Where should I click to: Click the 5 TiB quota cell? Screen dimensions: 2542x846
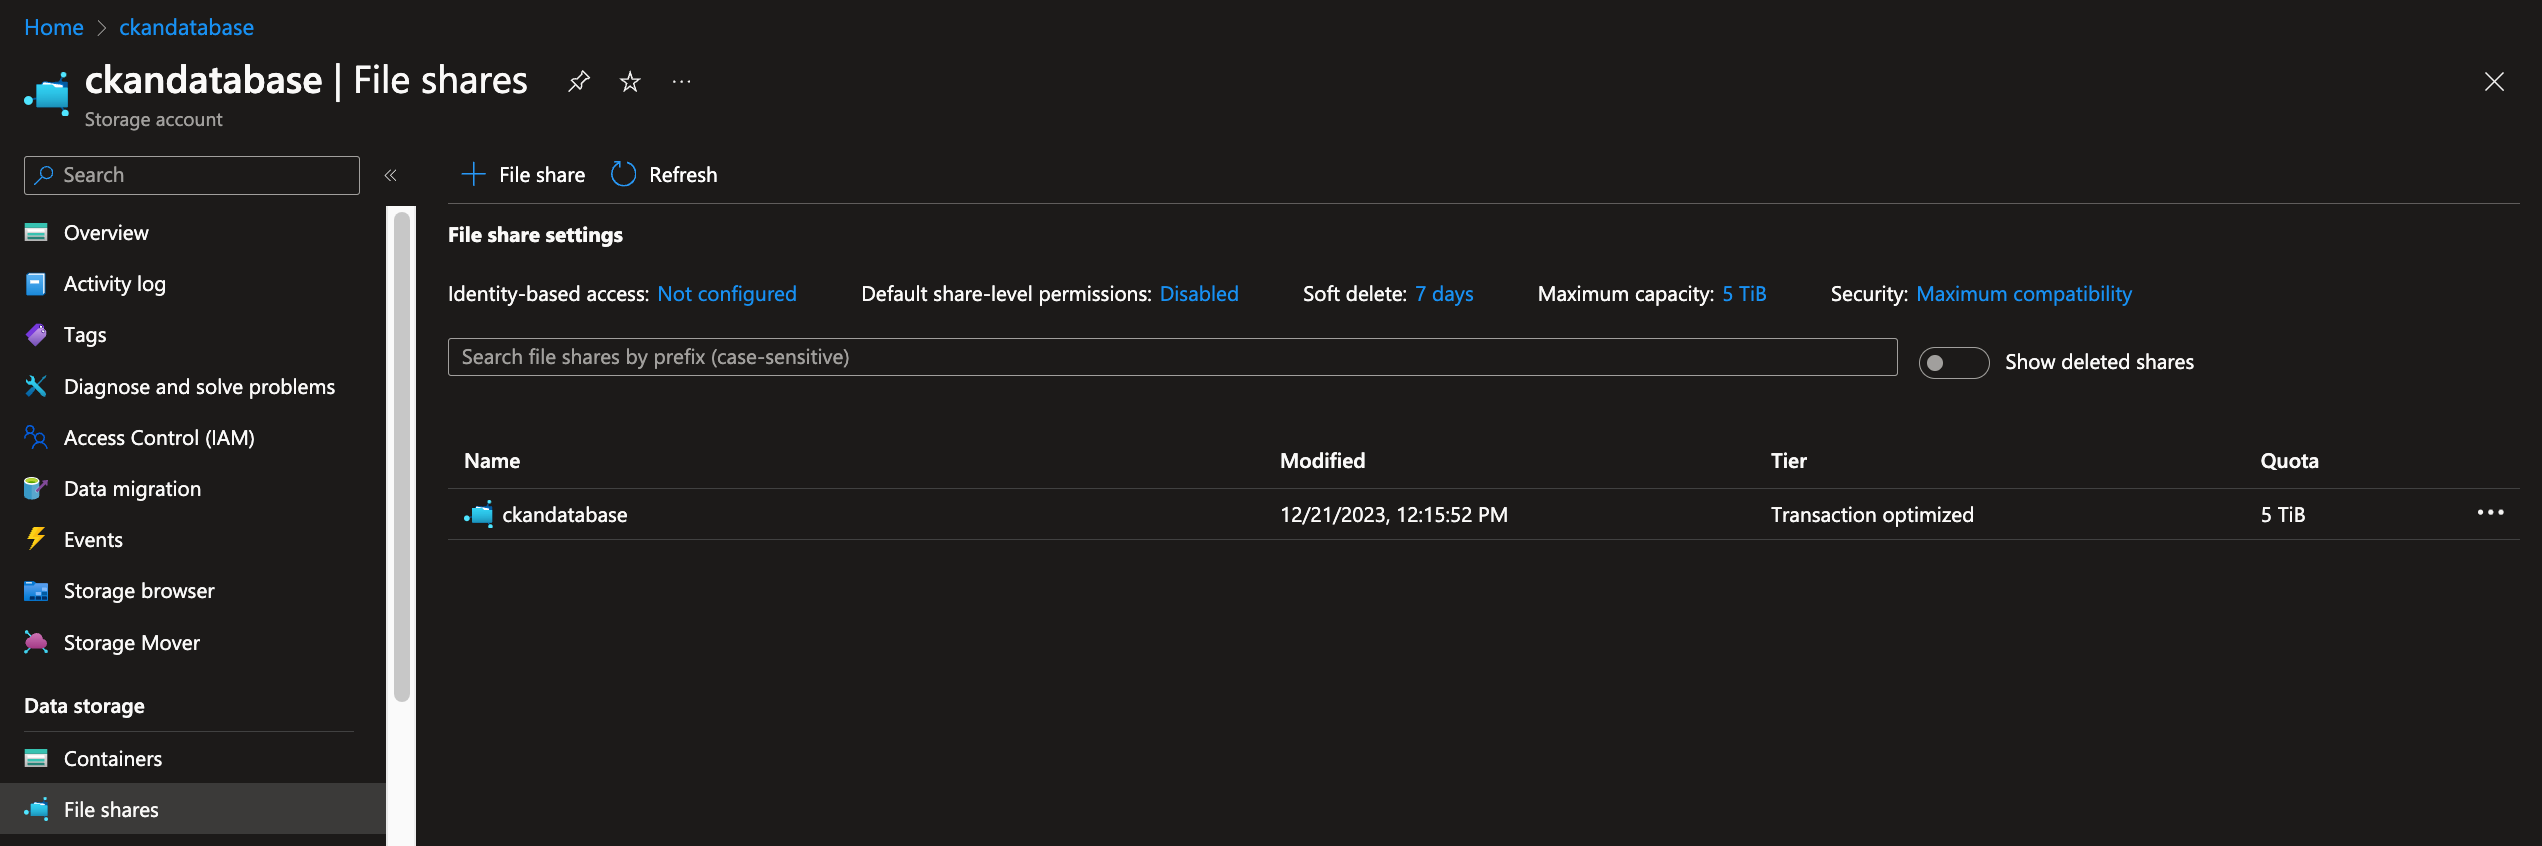[x=2282, y=514]
